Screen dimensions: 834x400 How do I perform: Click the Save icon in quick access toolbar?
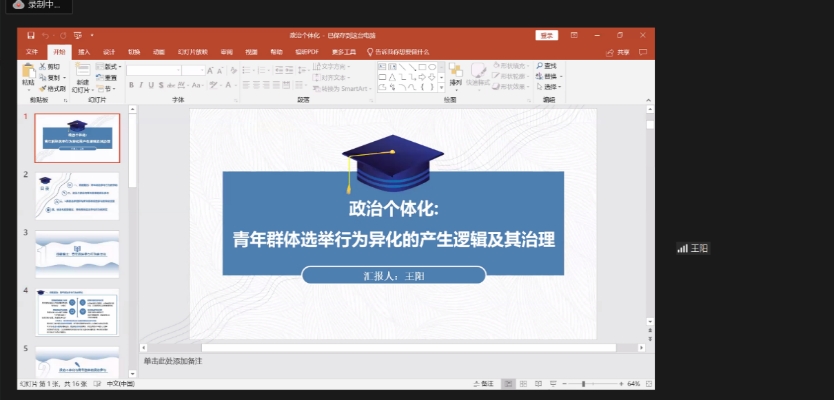[x=31, y=35]
